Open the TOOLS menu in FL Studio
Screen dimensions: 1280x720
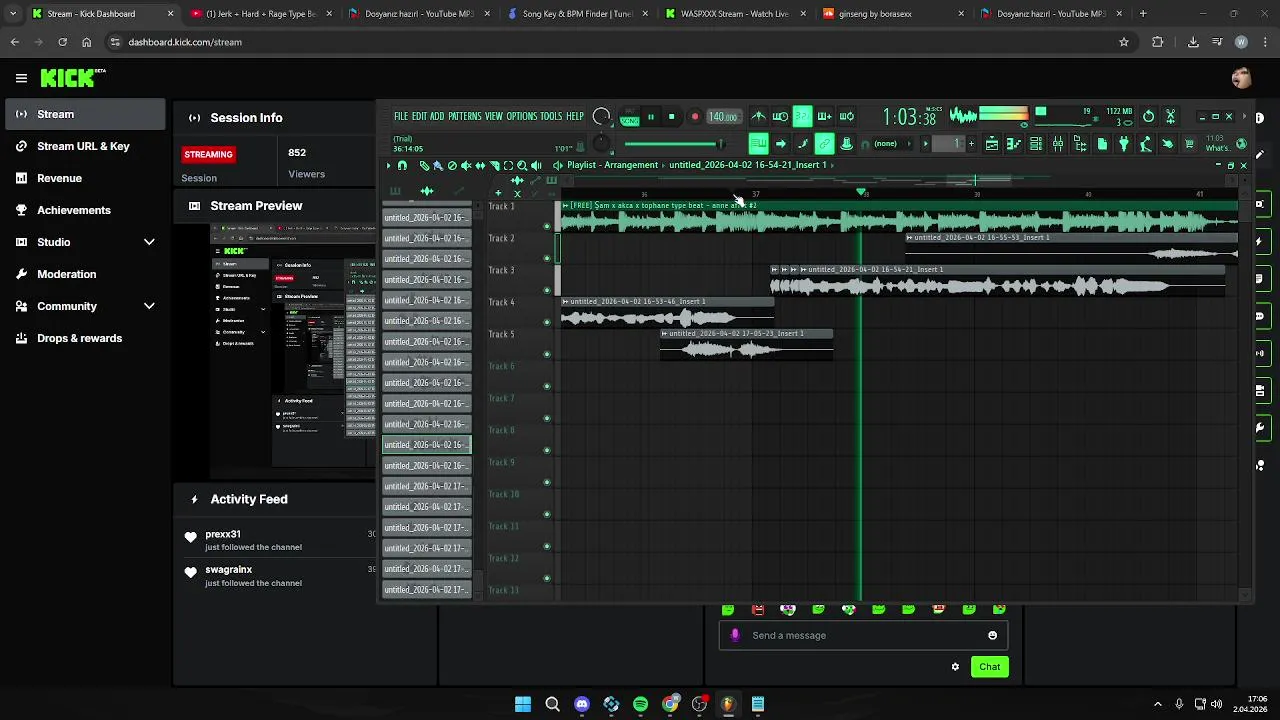[x=551, y=116]
